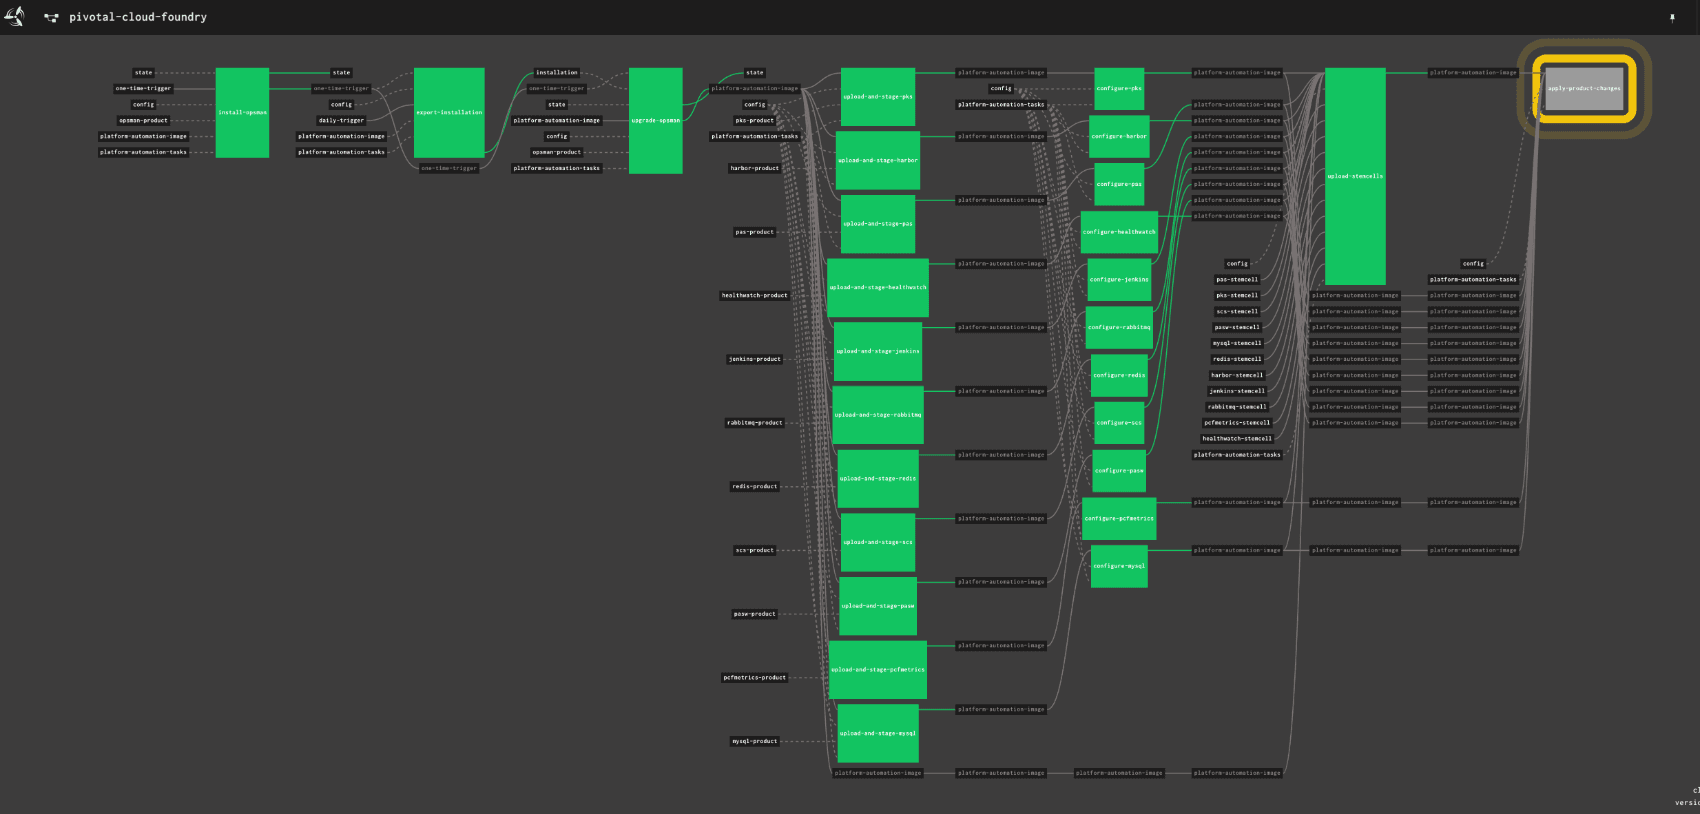Click the pipeline icon beside pivotal-cloud-foundry

coord(51,18)
